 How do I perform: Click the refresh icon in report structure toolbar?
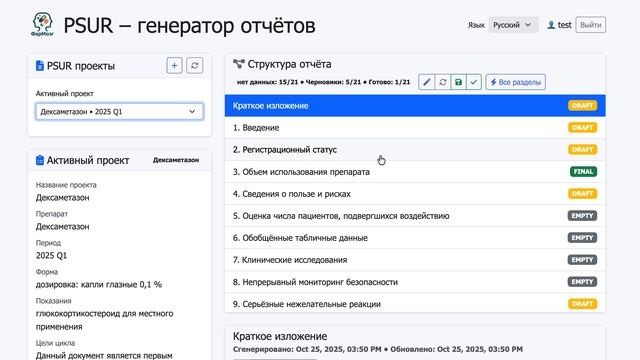pos(442,82)
